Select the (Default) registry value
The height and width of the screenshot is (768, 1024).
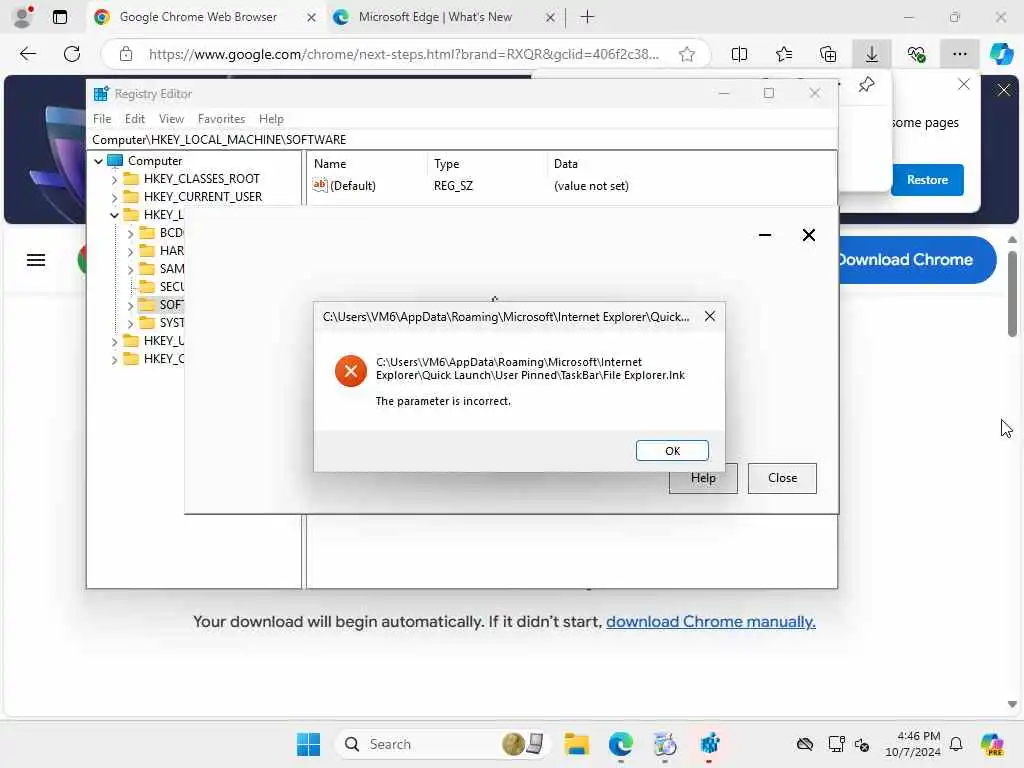point(344,186)
